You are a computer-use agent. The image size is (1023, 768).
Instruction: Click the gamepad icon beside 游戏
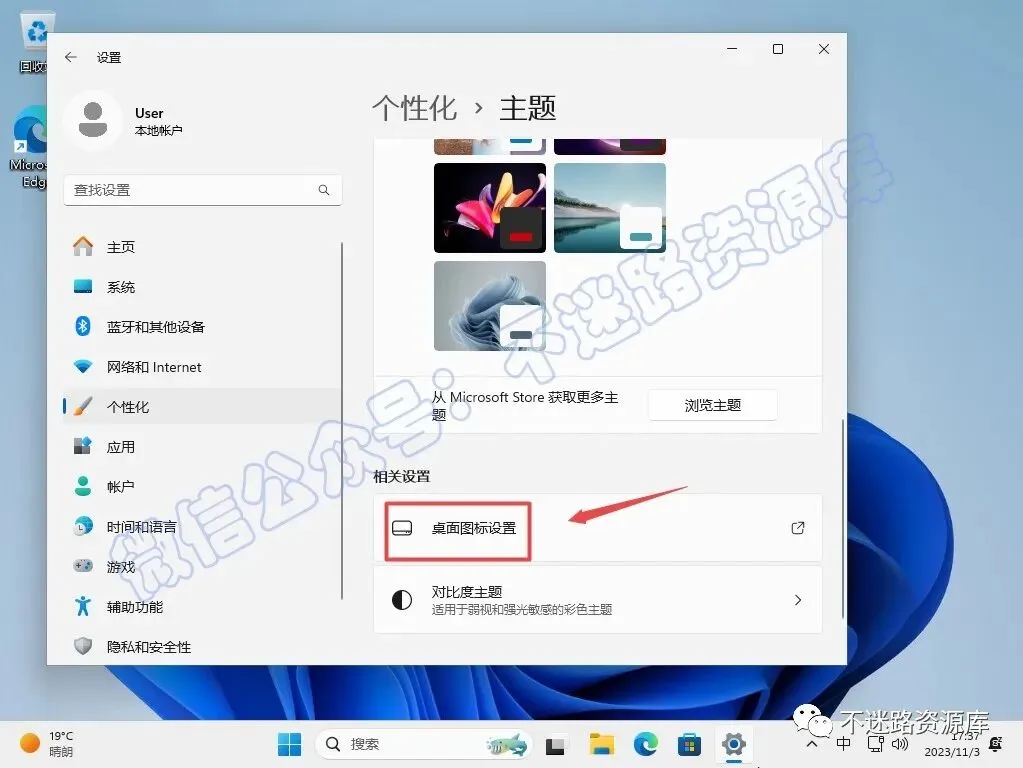tap(83, 566)
